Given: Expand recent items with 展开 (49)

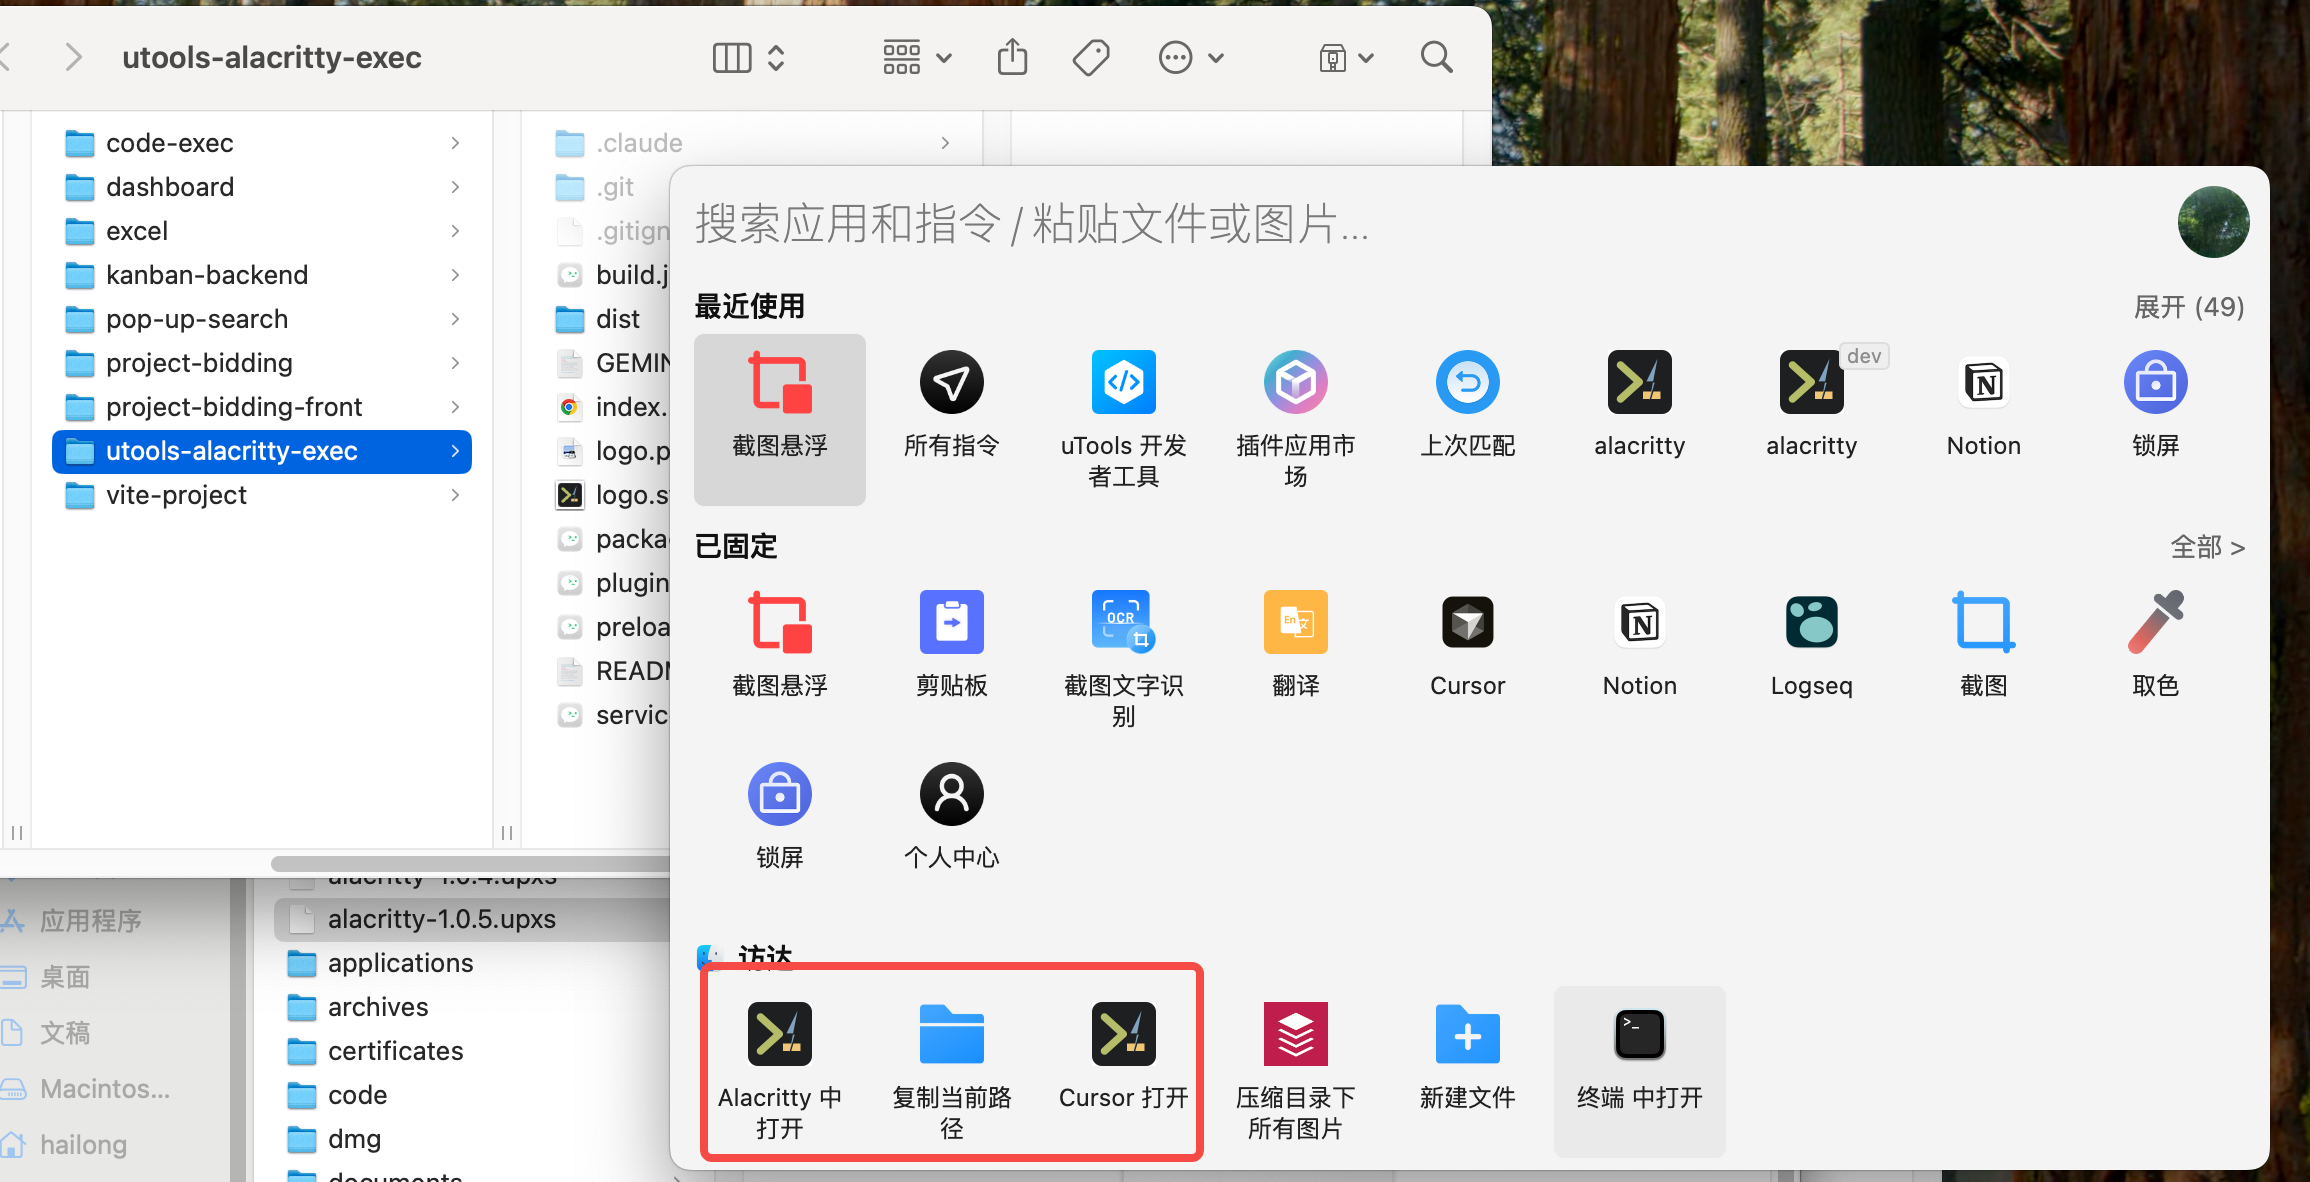Looking at the screenshot, I should click(2188, 307).
